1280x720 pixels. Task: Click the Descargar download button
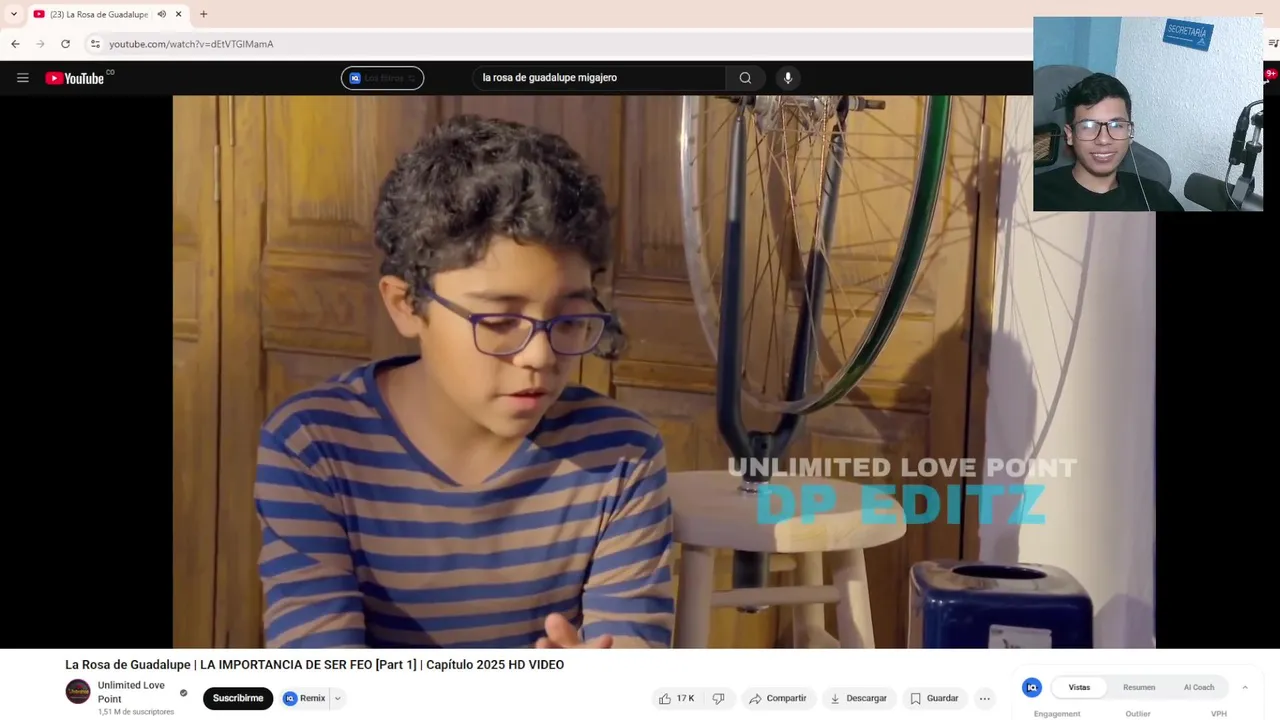tap(858, 698)
